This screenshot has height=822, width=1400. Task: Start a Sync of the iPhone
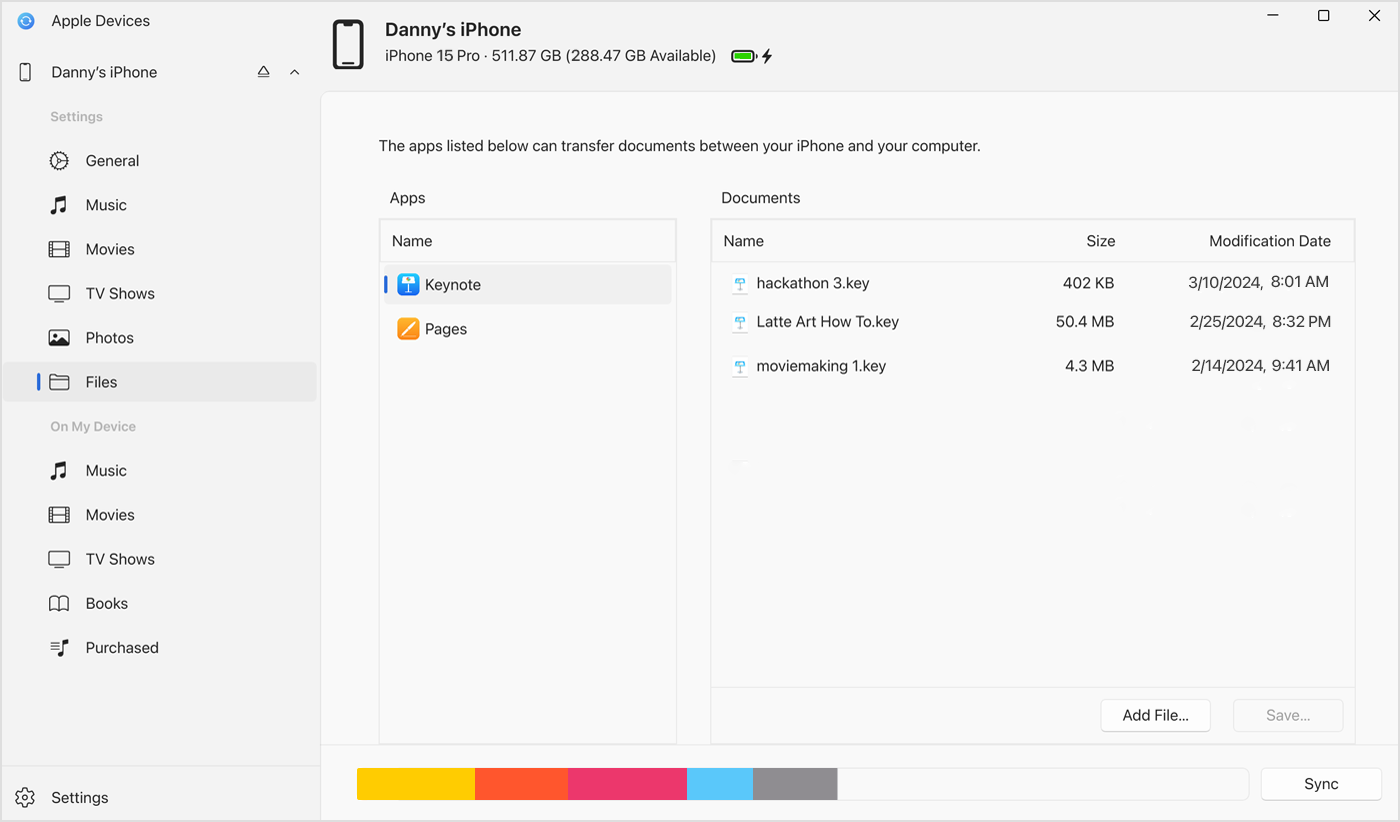click(1320, 784)
